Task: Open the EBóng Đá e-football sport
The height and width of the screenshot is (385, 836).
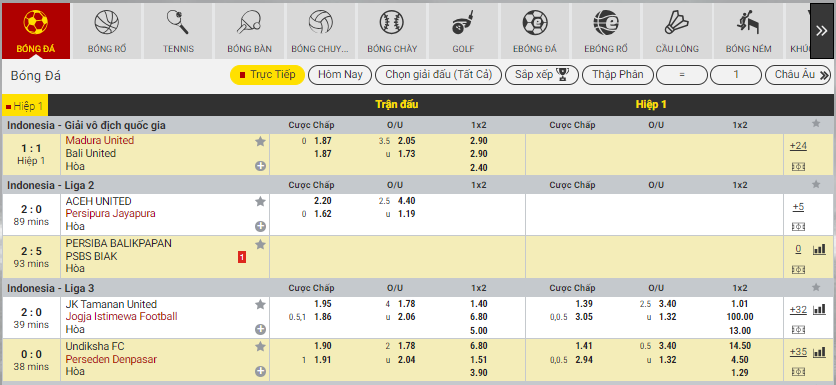Action: (535, 31)
